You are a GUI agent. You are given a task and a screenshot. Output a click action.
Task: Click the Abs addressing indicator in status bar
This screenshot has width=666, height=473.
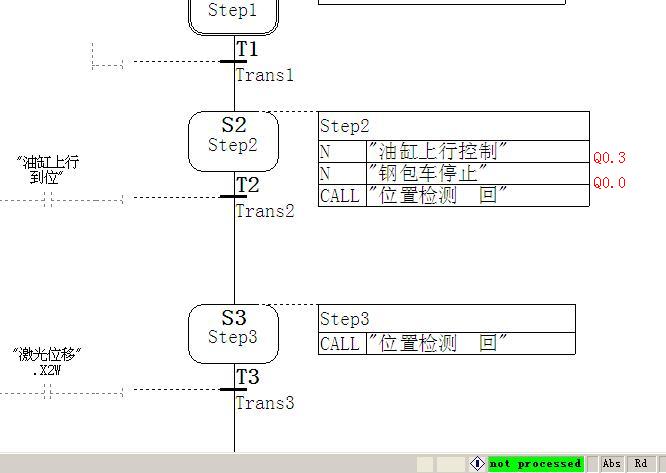click(611, 464)
